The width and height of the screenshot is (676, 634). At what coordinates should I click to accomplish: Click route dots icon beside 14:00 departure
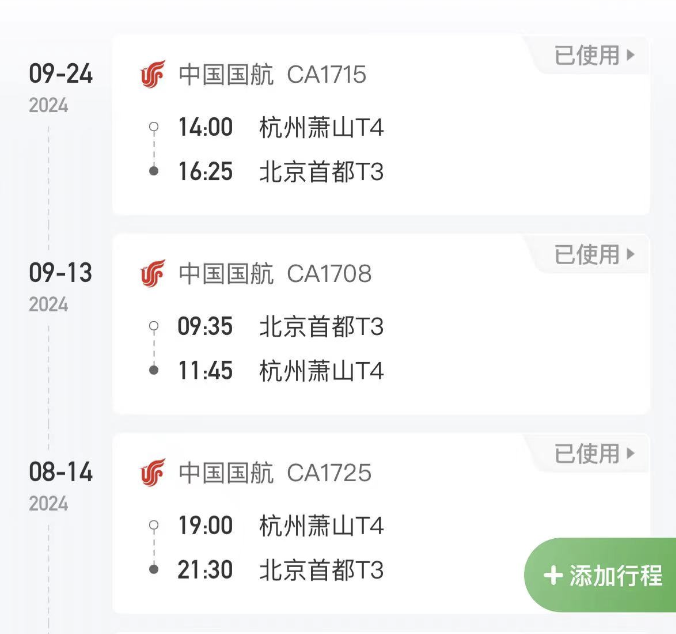click(153, 149)
